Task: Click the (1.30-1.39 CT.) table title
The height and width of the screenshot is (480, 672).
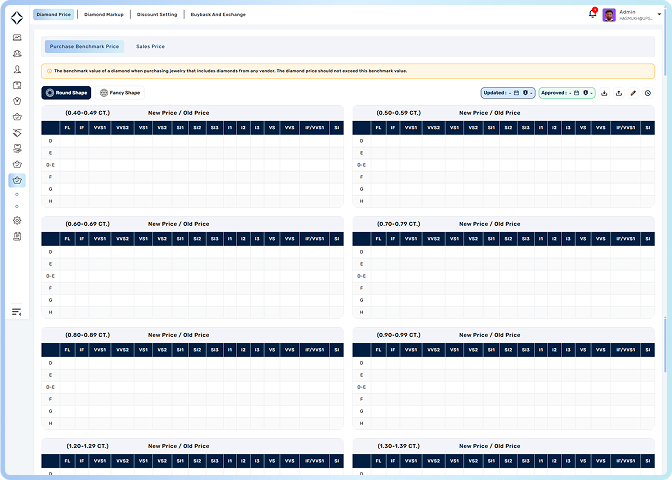Action: pyautogui.click(x=399, y=446)
